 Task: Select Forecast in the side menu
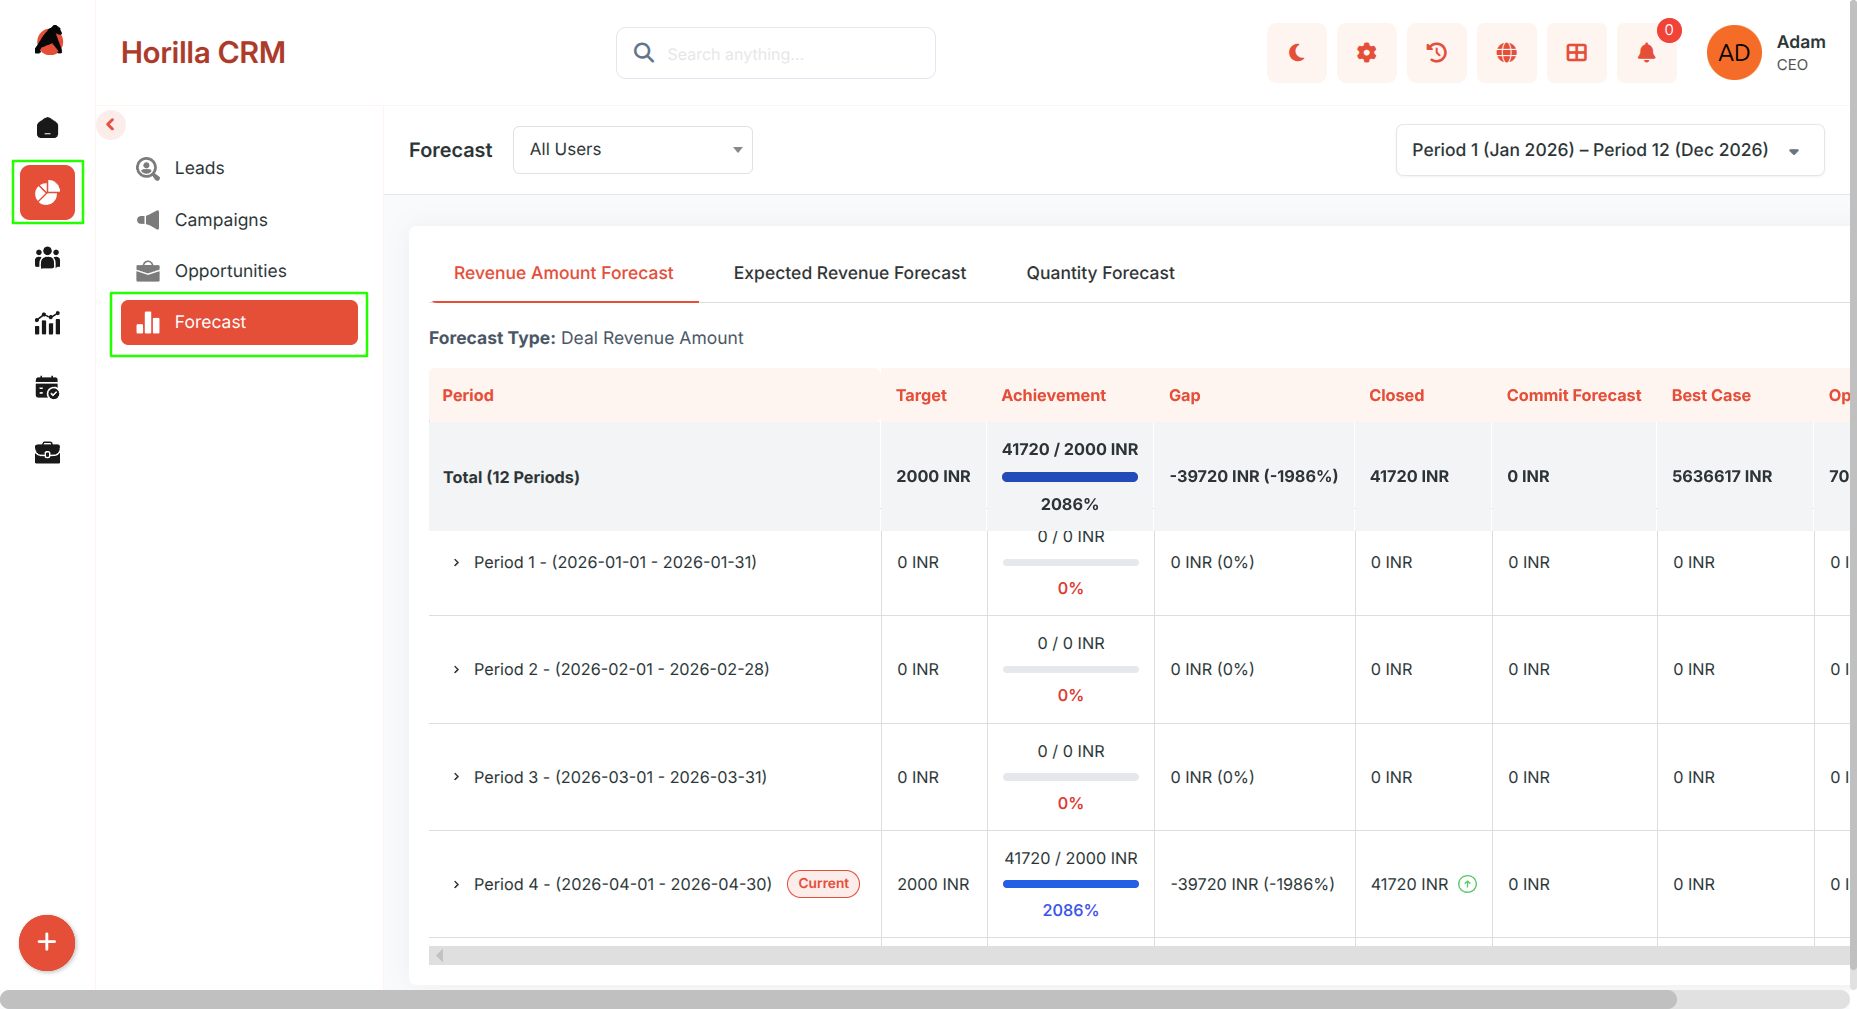pos(239,322)
